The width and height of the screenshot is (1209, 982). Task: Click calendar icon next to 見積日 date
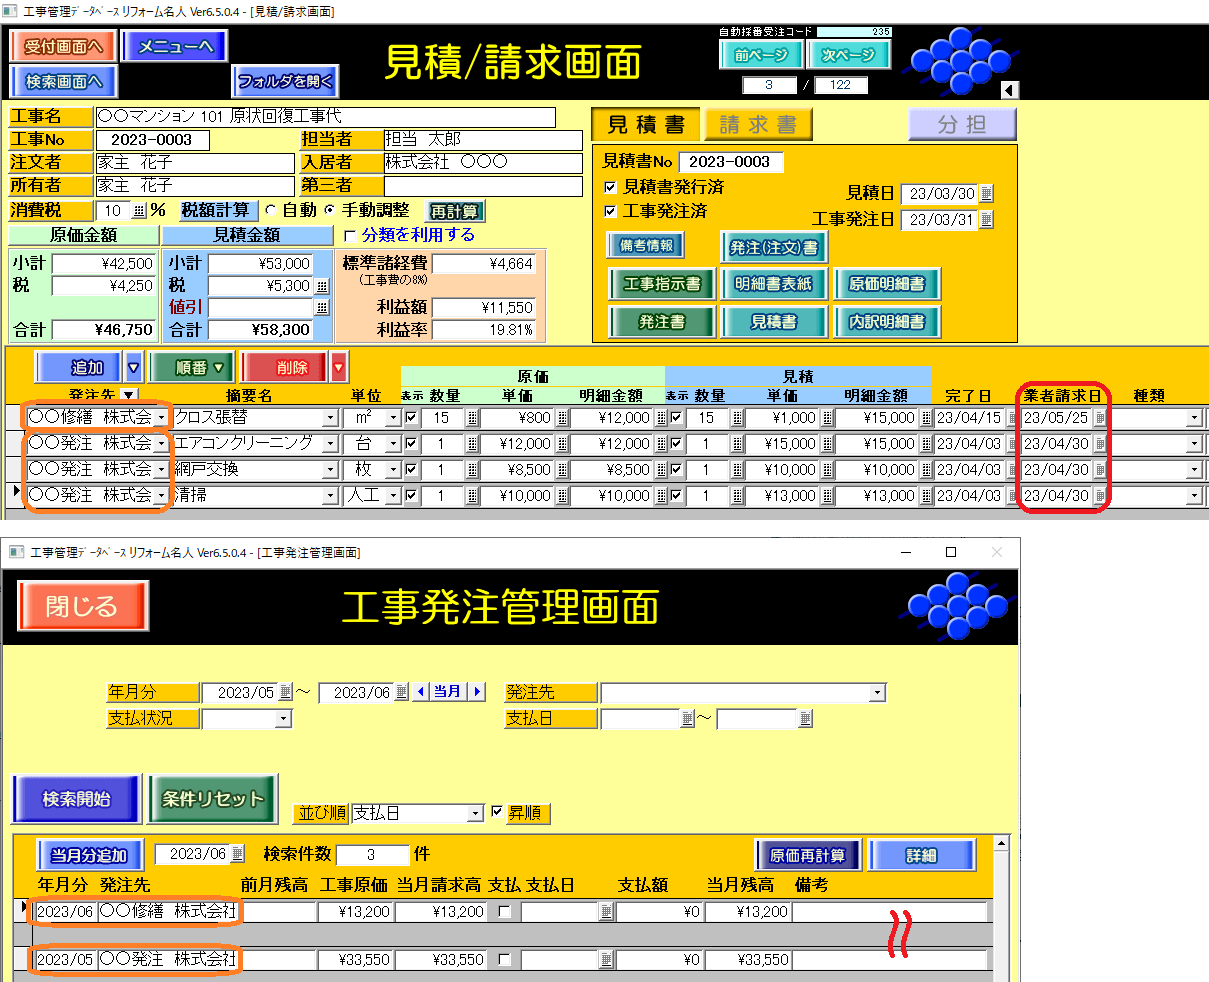pos(987,194)
